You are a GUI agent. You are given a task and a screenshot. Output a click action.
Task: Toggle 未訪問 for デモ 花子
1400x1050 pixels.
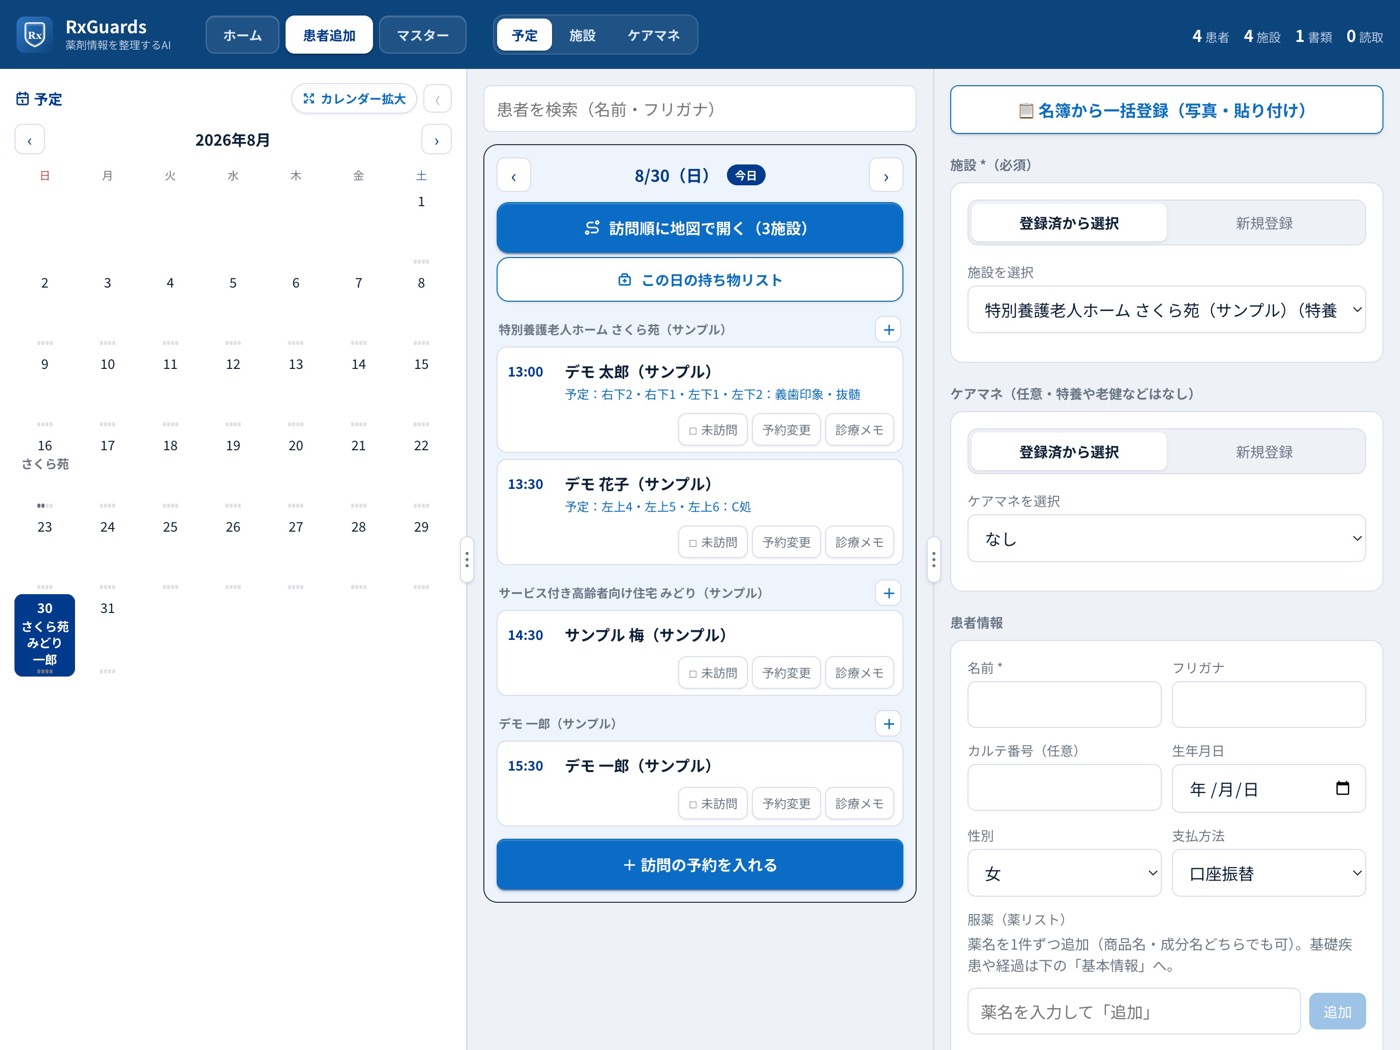click(x=713, y=542)
